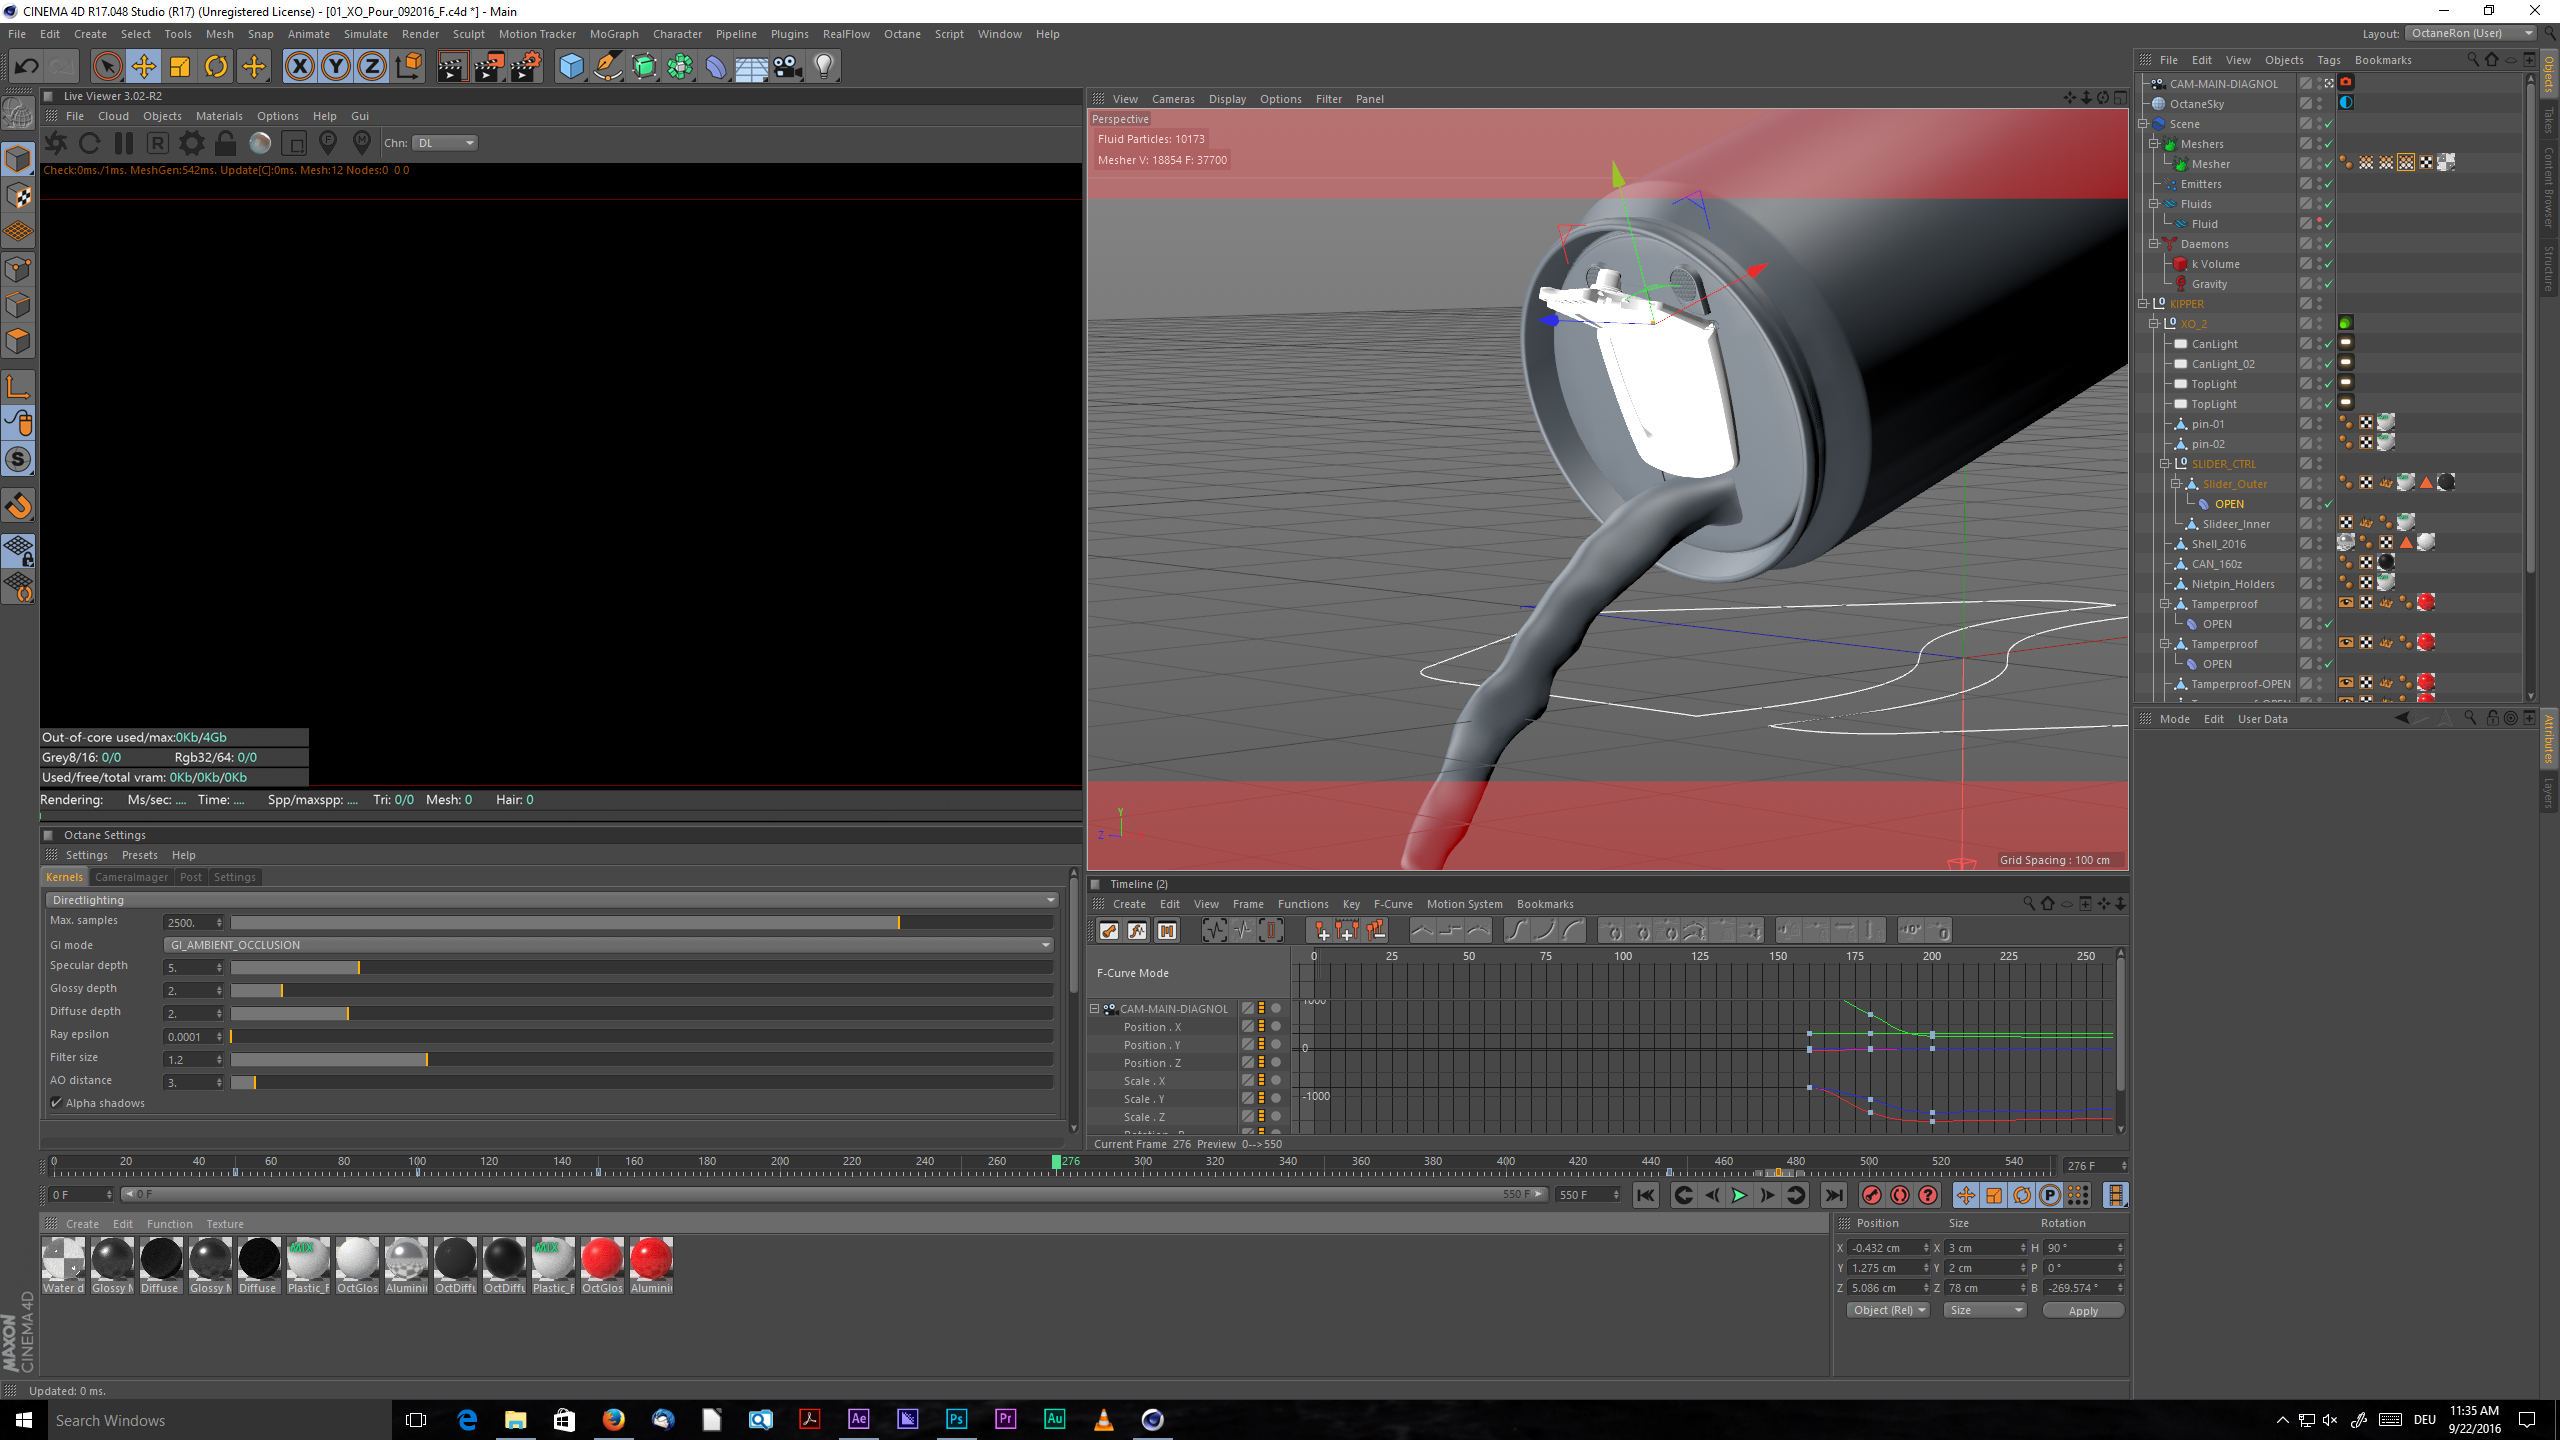Click the Live Viewer settings gear icon
Viewport: 2560px width, 1440px height.
tap(191, 143)
